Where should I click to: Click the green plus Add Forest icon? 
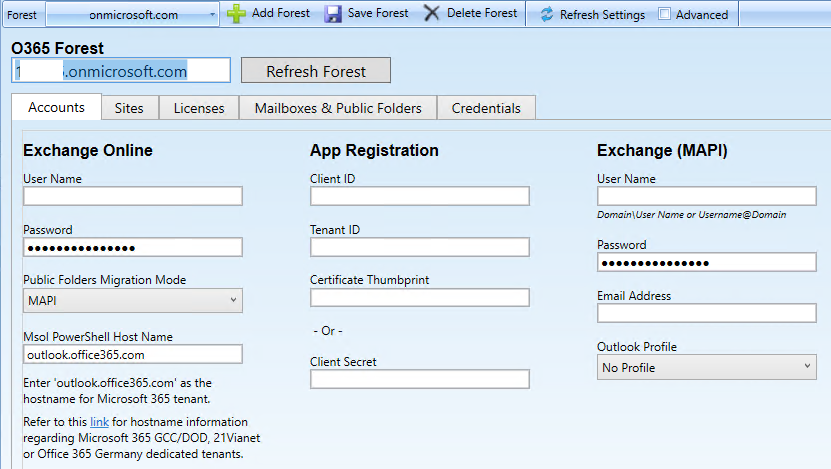tap(236, 14)
